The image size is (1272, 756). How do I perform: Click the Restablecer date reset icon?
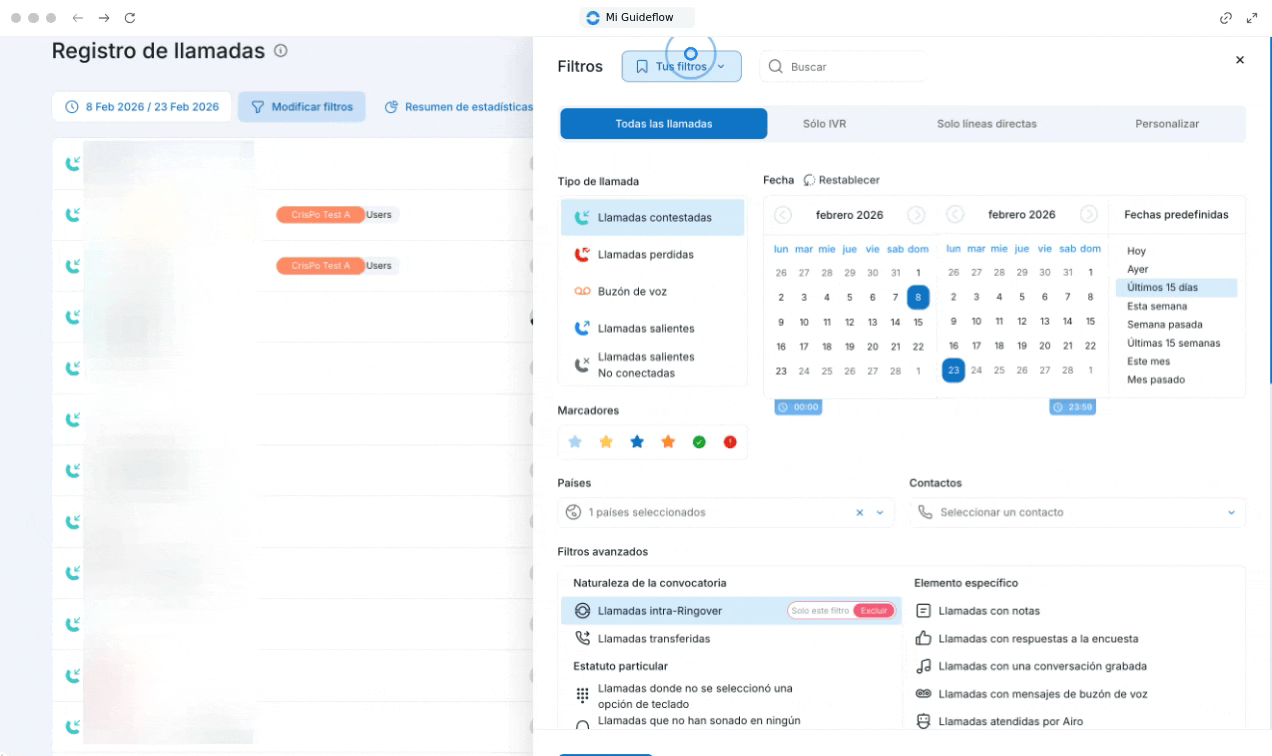coord(810,180)
